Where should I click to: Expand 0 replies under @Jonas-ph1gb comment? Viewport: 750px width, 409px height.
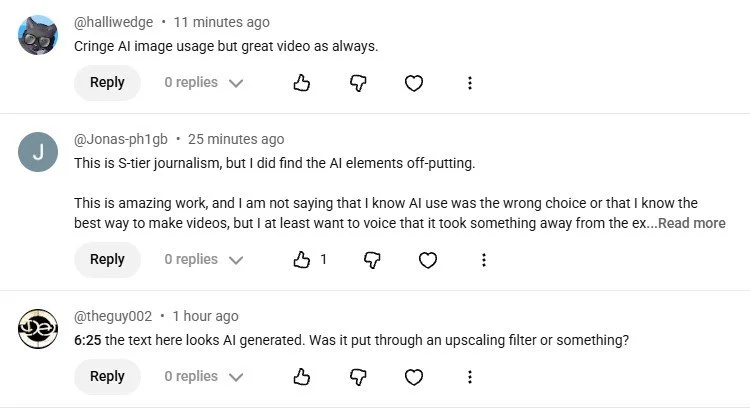204,259
